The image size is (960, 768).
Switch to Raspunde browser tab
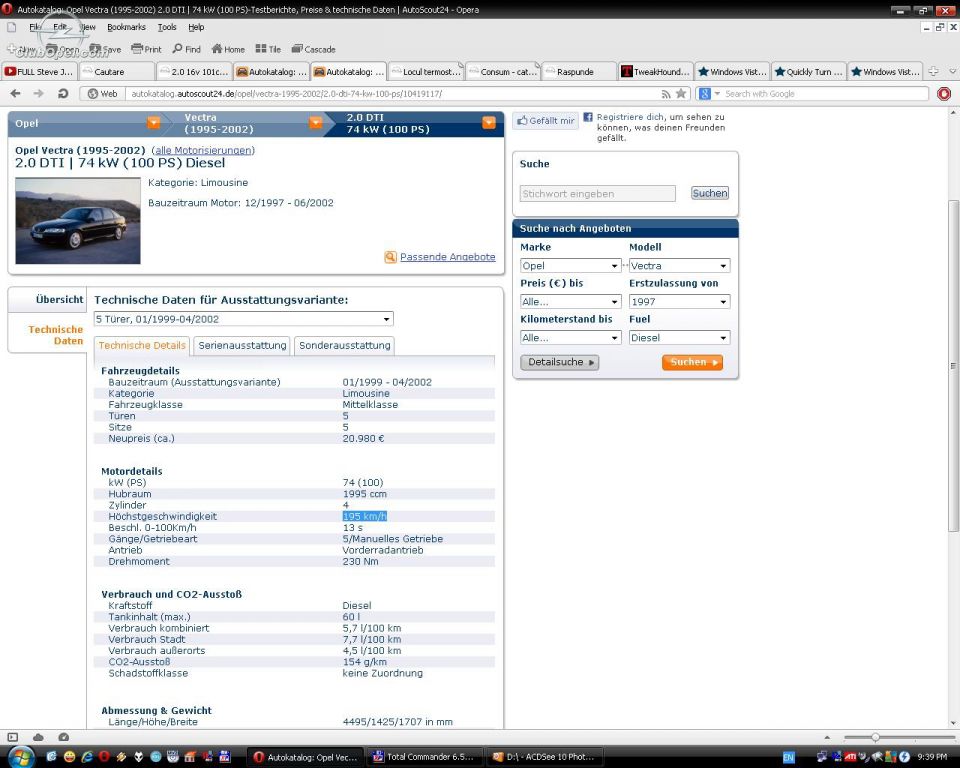(579, 72)
